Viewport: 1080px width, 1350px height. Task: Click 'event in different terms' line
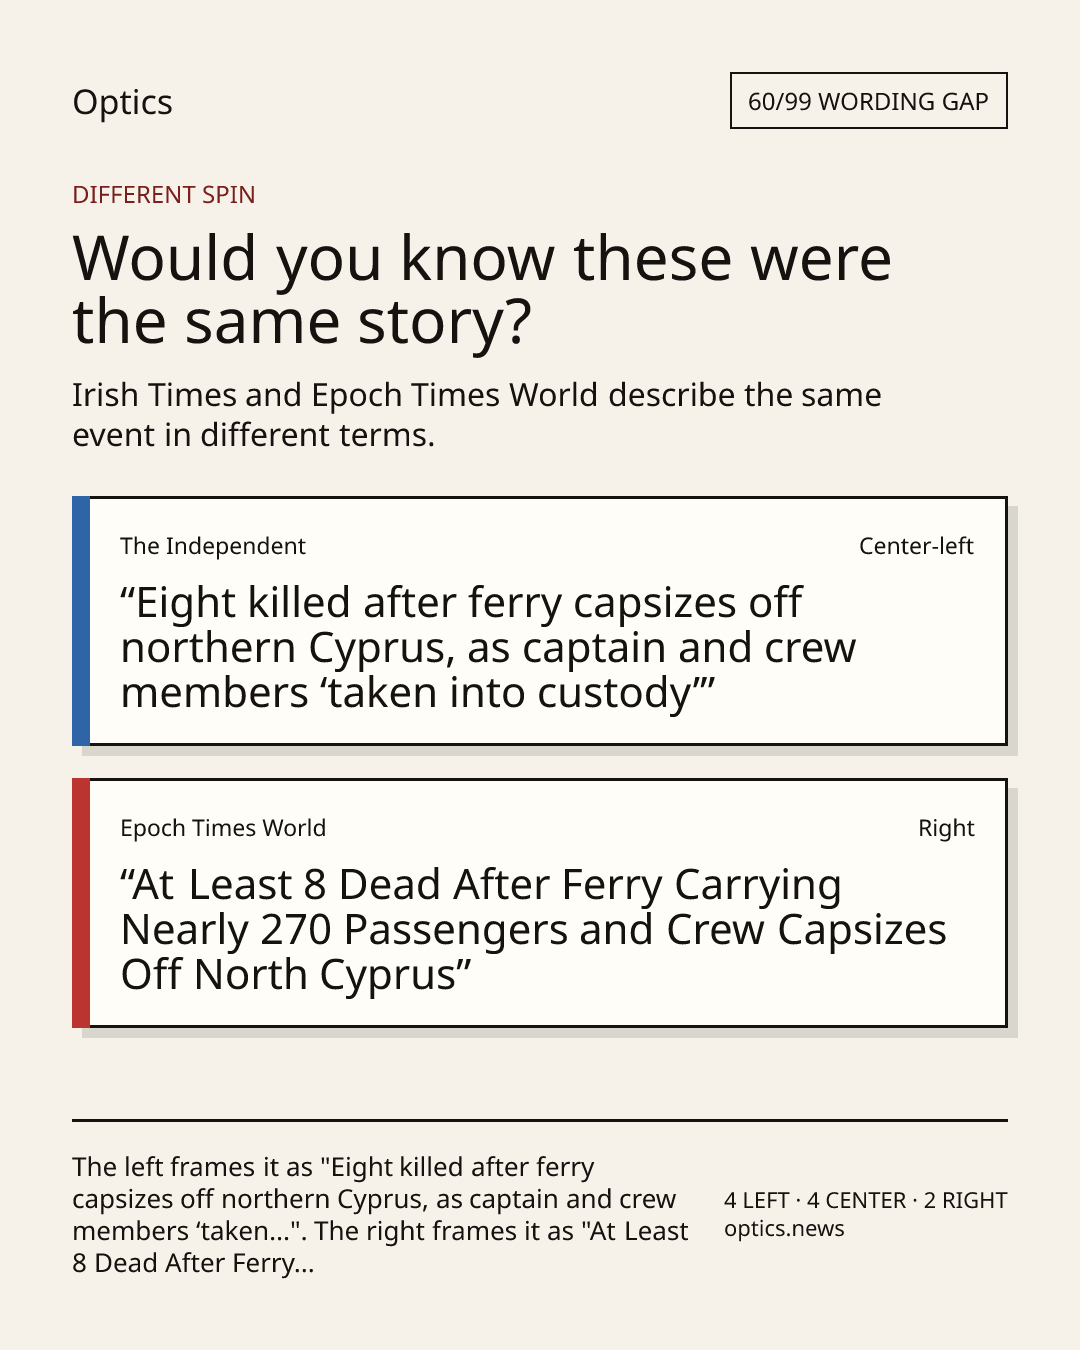253,435
